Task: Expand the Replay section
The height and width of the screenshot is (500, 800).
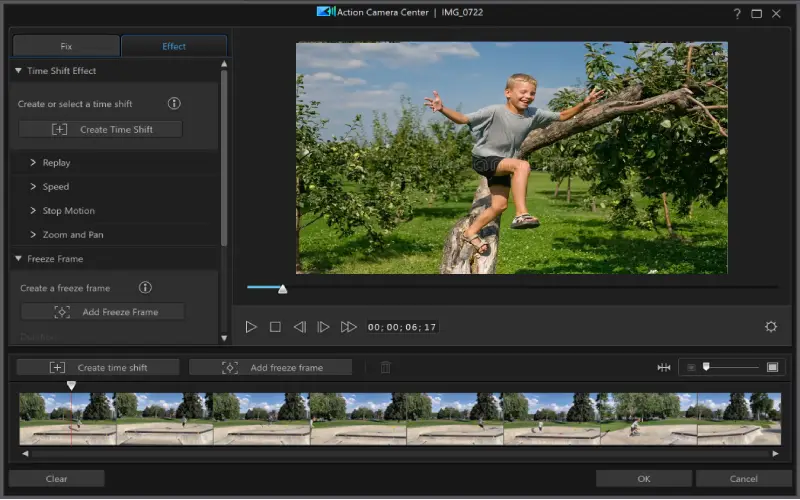Action: click(56, 163)
